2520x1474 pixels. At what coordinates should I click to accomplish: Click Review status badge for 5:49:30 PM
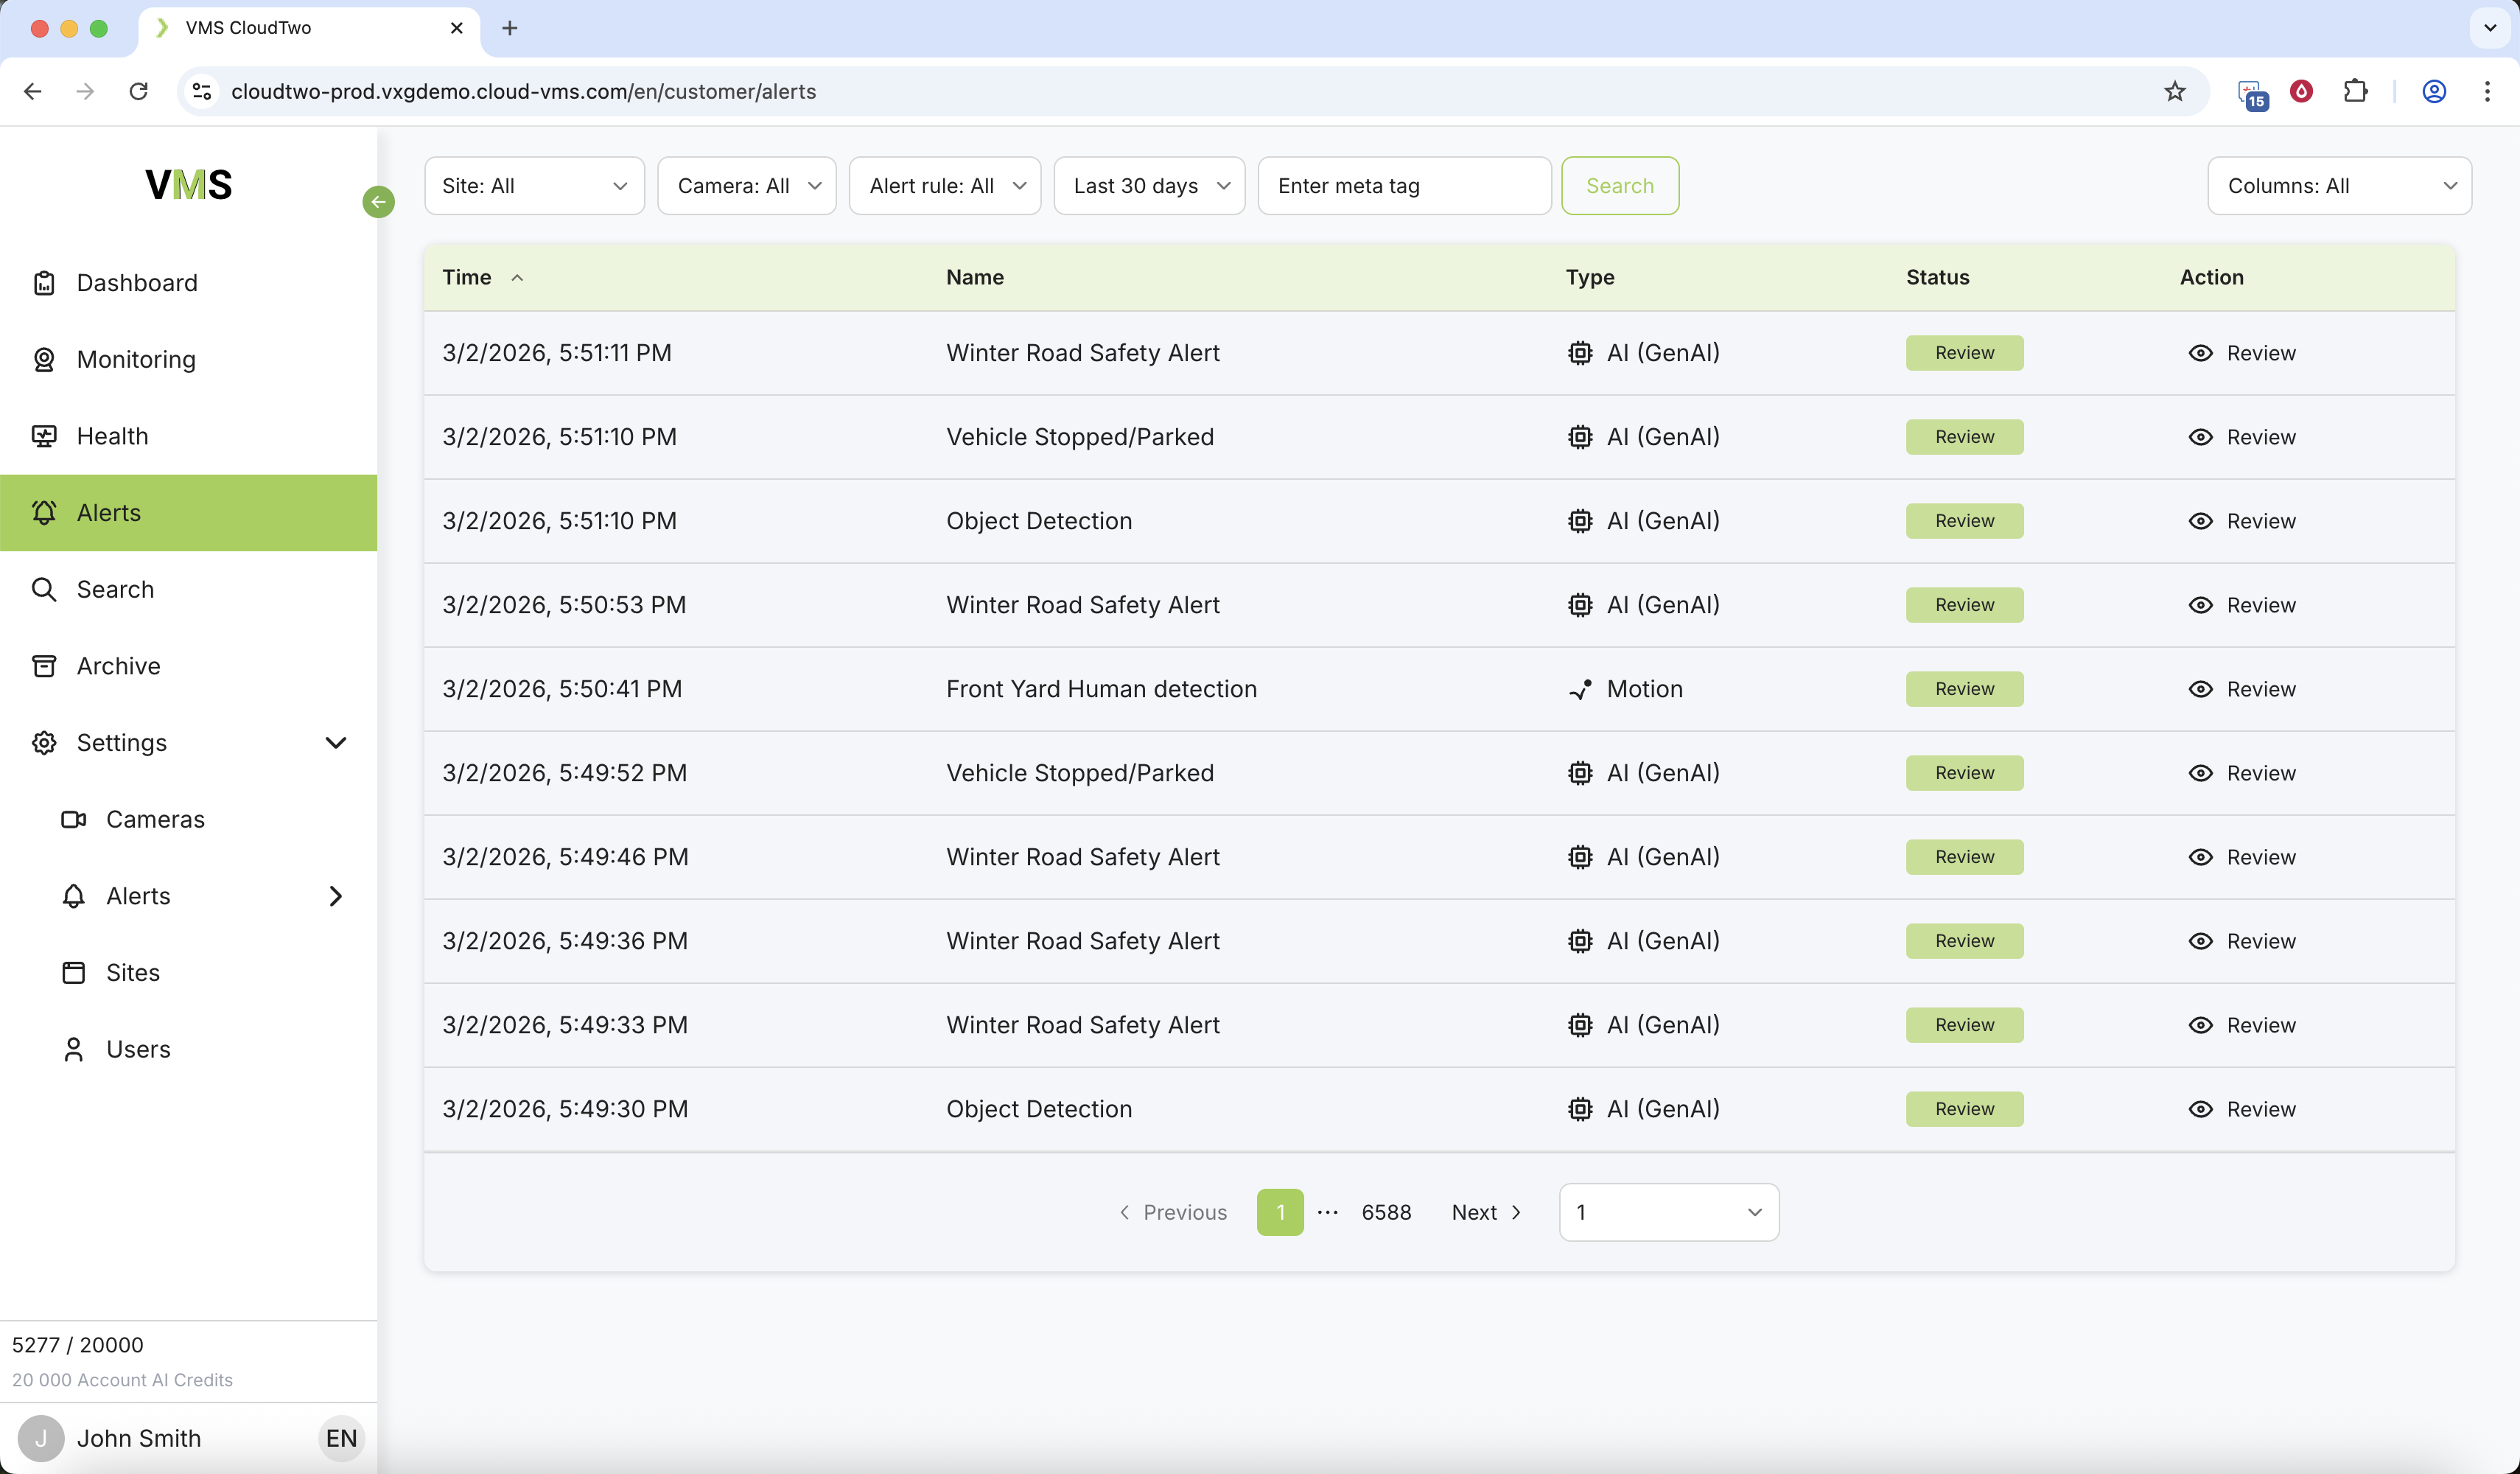click(1963, 1109)
